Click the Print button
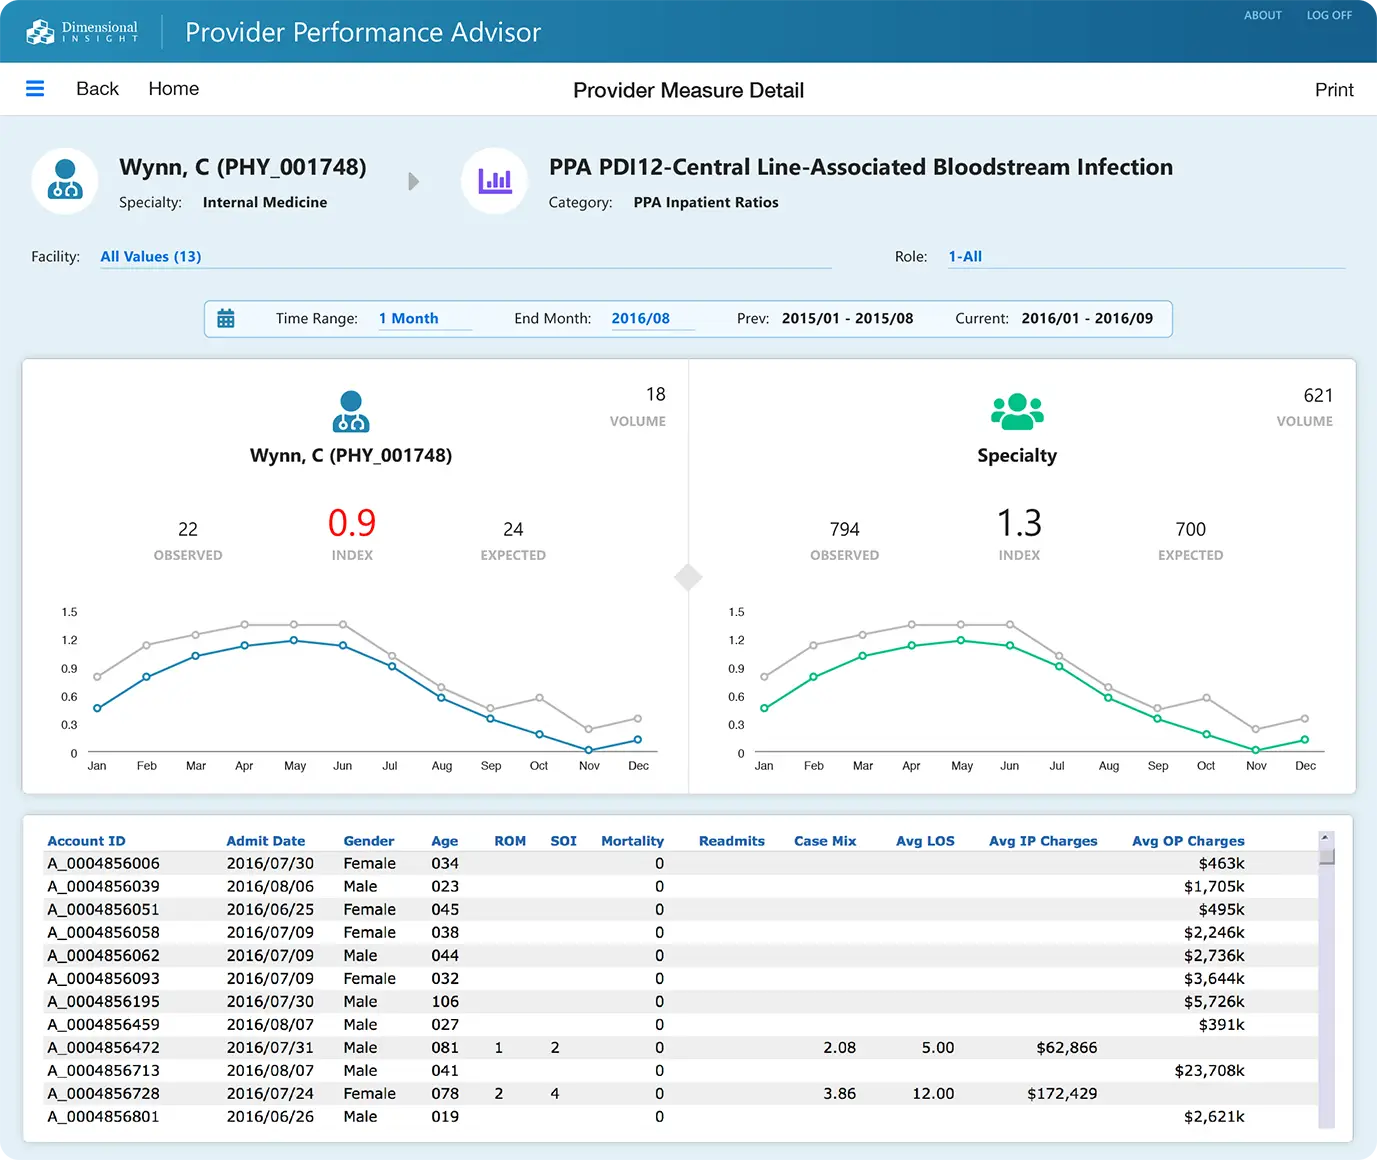1377x1160 pixels. (1333, 90)
